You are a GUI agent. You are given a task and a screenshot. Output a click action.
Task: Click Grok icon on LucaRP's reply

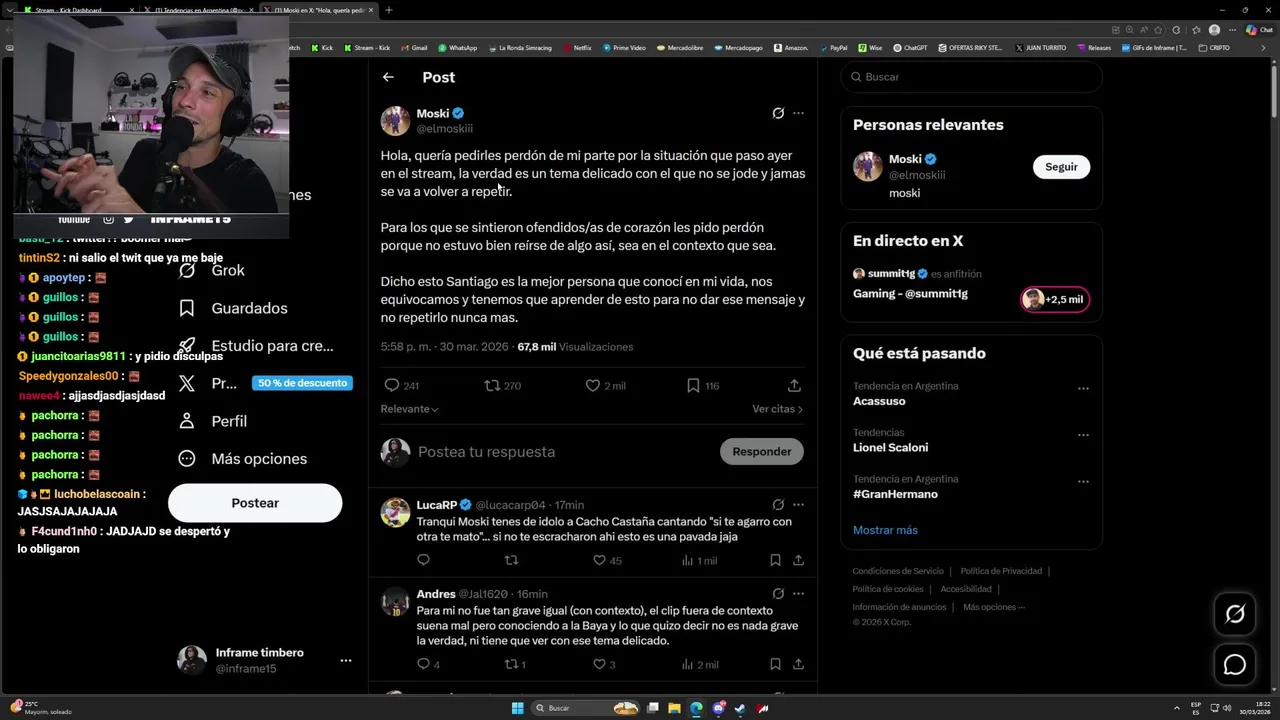(x=778, y=505)
